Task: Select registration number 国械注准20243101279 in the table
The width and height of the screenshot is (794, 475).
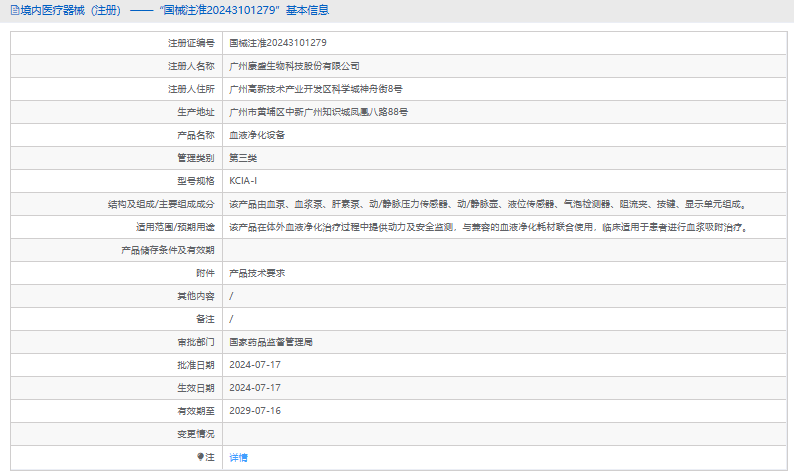Action: pyautogui.click(x=278, y=43)
